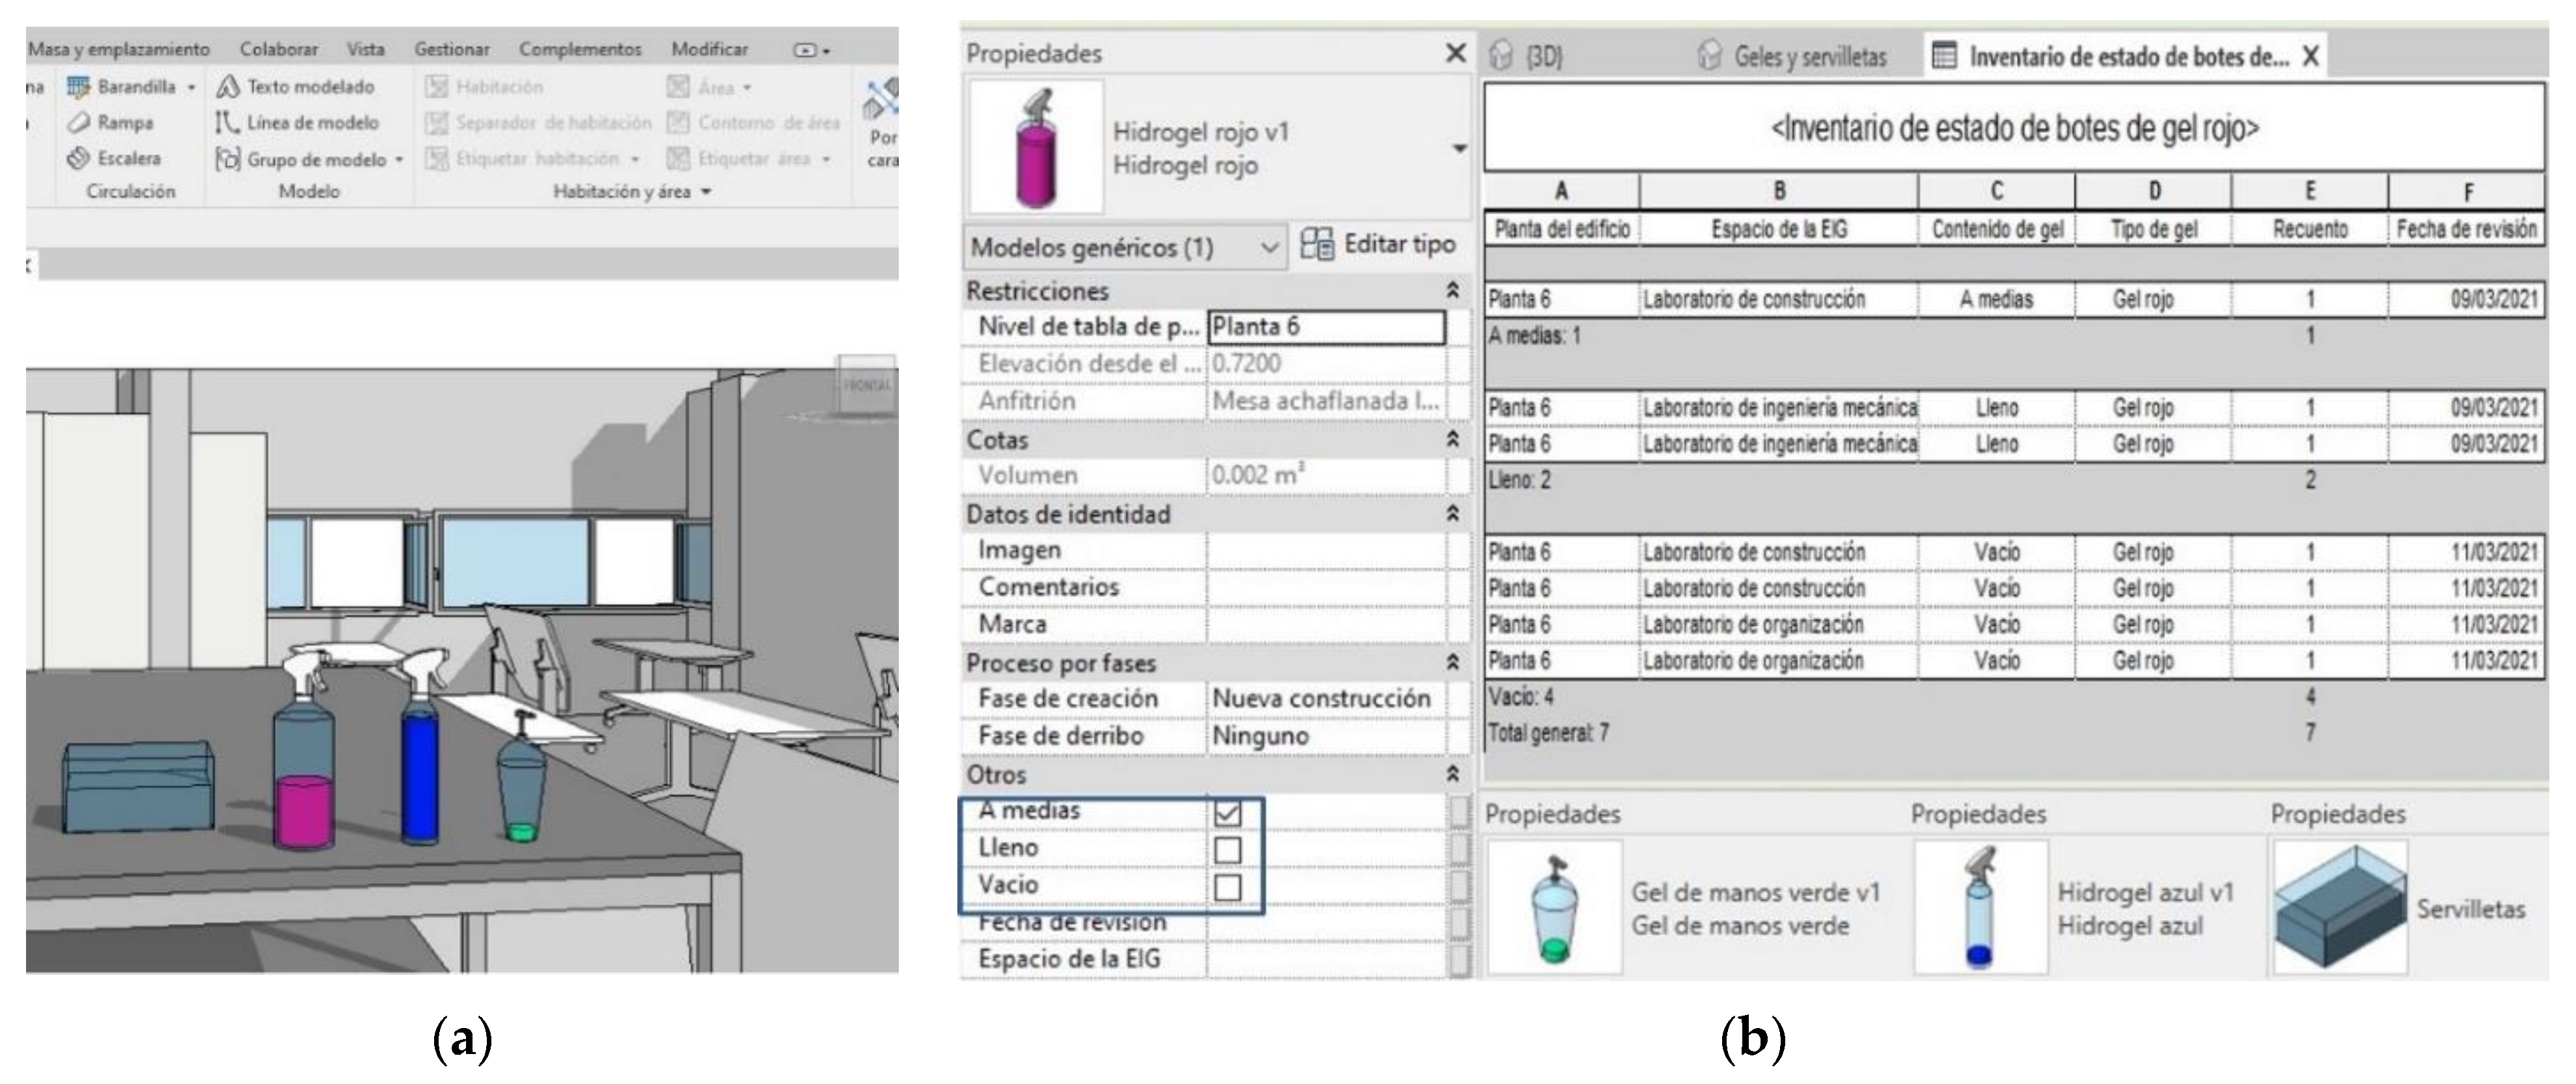Expand the Hidrogel rojo type selector arrow
This screenshot has height=1084, width=2576.
pyautogui.click(x=1459, y=149)
